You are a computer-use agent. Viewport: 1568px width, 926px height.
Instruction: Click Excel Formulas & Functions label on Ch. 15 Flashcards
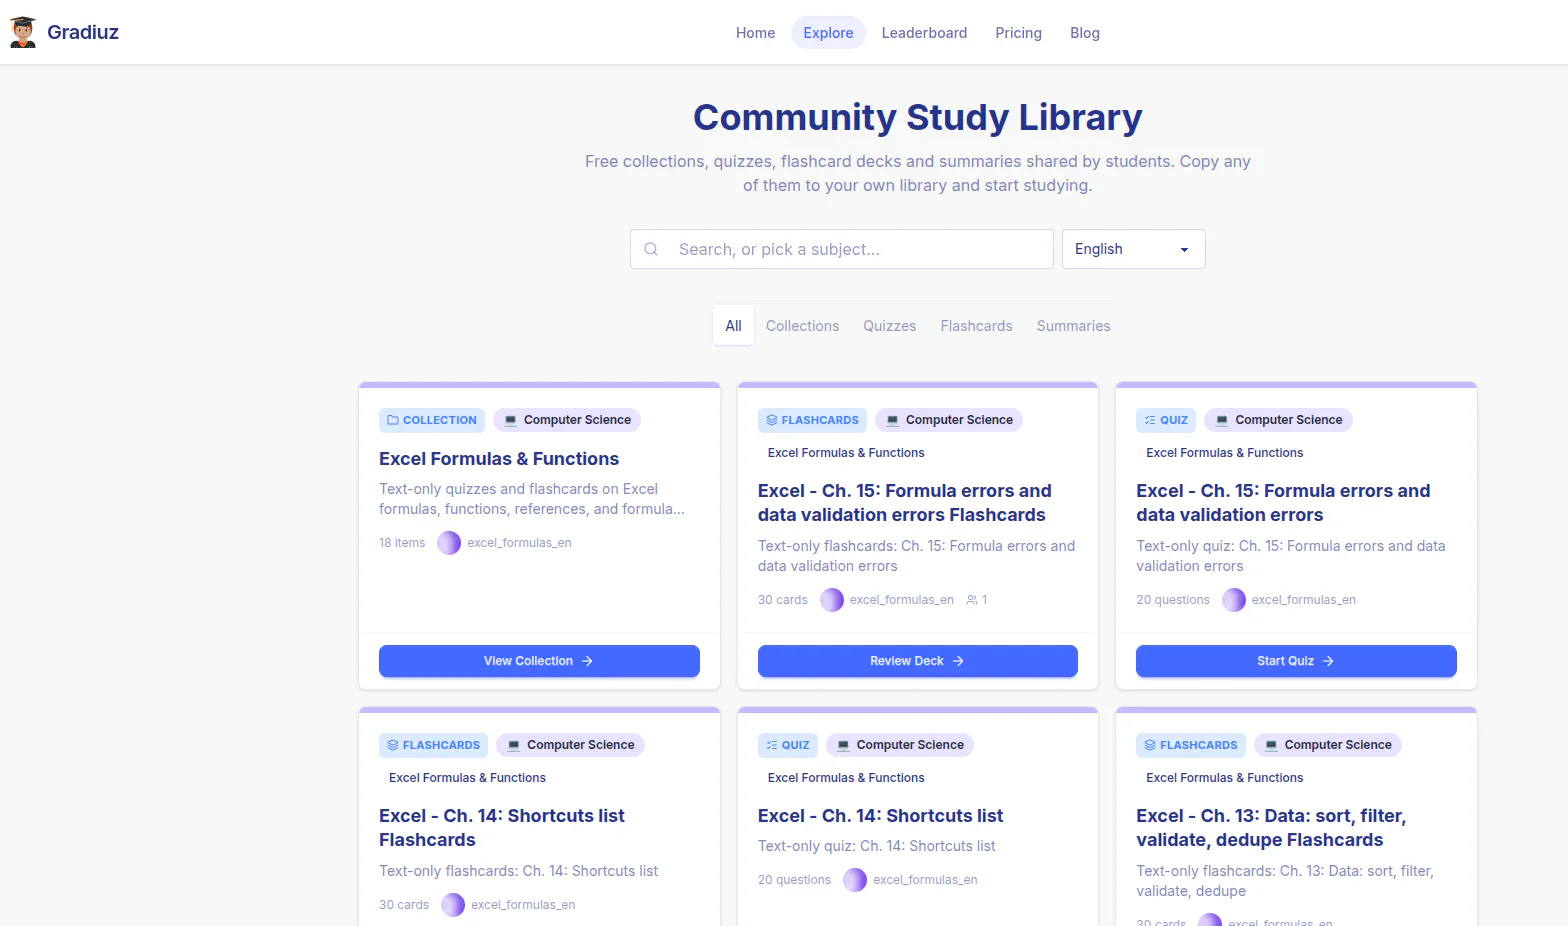(846, 453)
